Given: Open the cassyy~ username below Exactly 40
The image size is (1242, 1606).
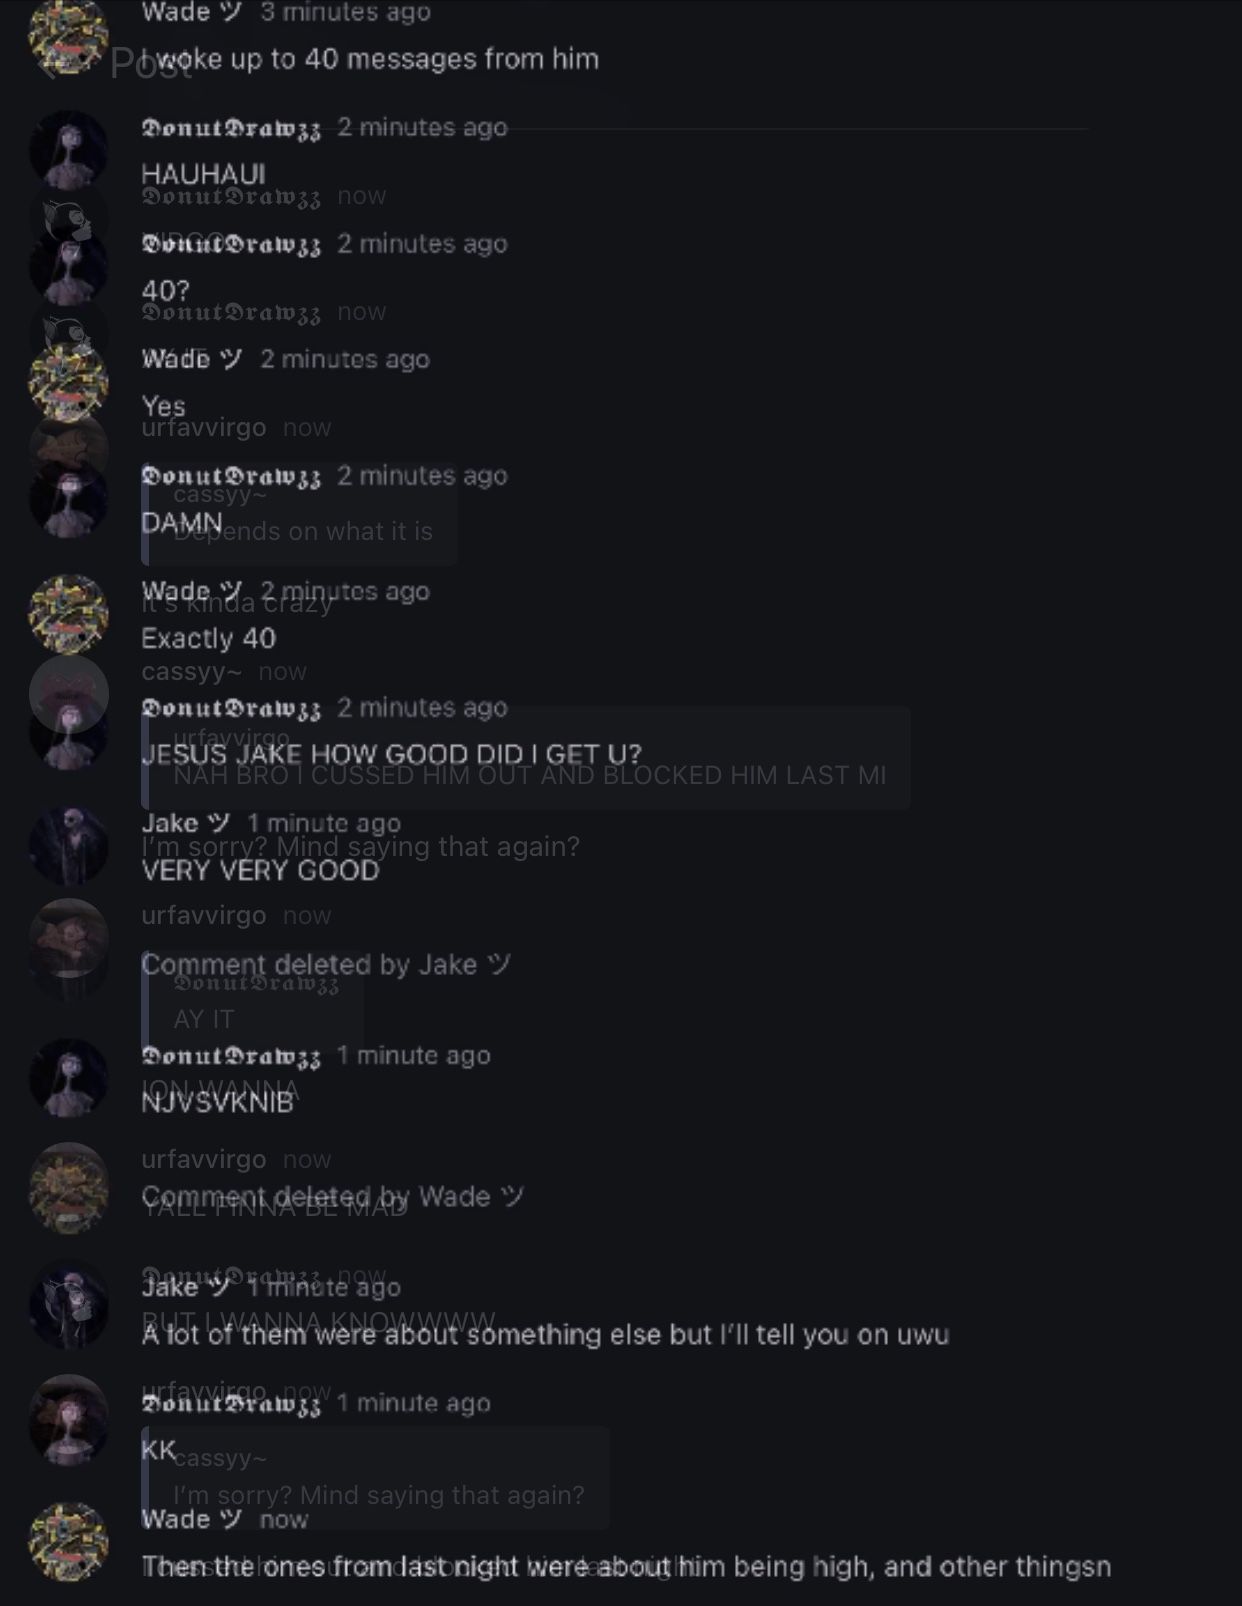Looking at the screenshot, I should click(x=191, y=672).
